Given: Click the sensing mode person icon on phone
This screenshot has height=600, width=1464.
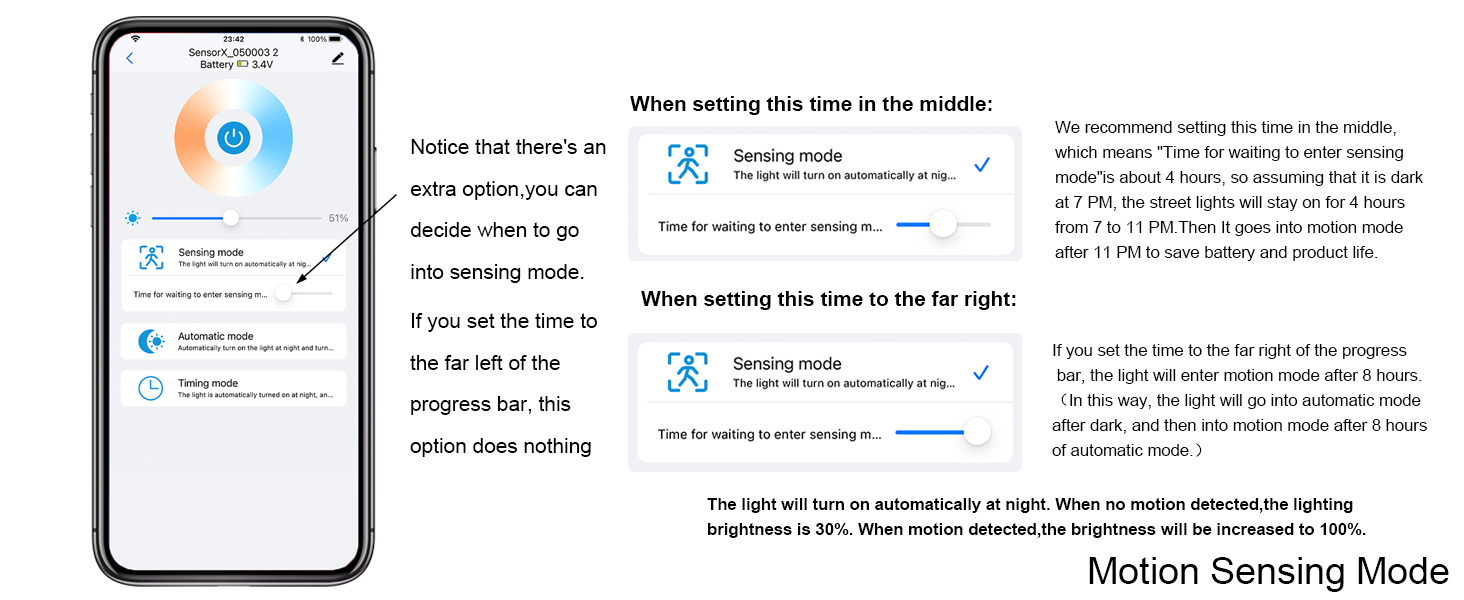Looking at the screenshot, I should [152, 257].
